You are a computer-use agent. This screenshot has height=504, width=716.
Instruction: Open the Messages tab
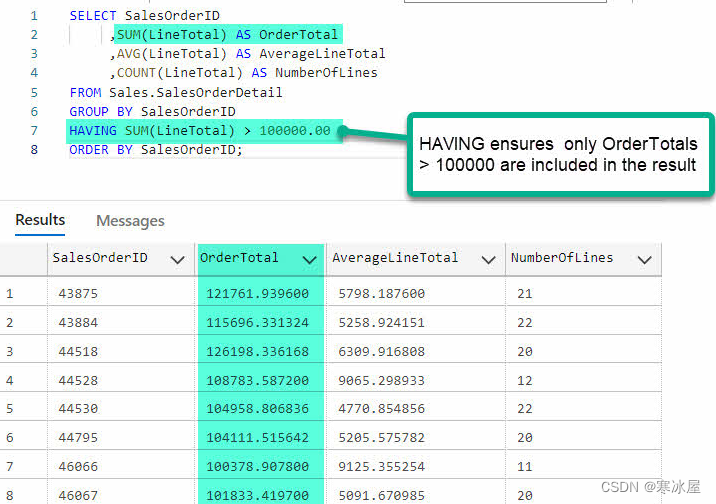[x=130, y=221]
